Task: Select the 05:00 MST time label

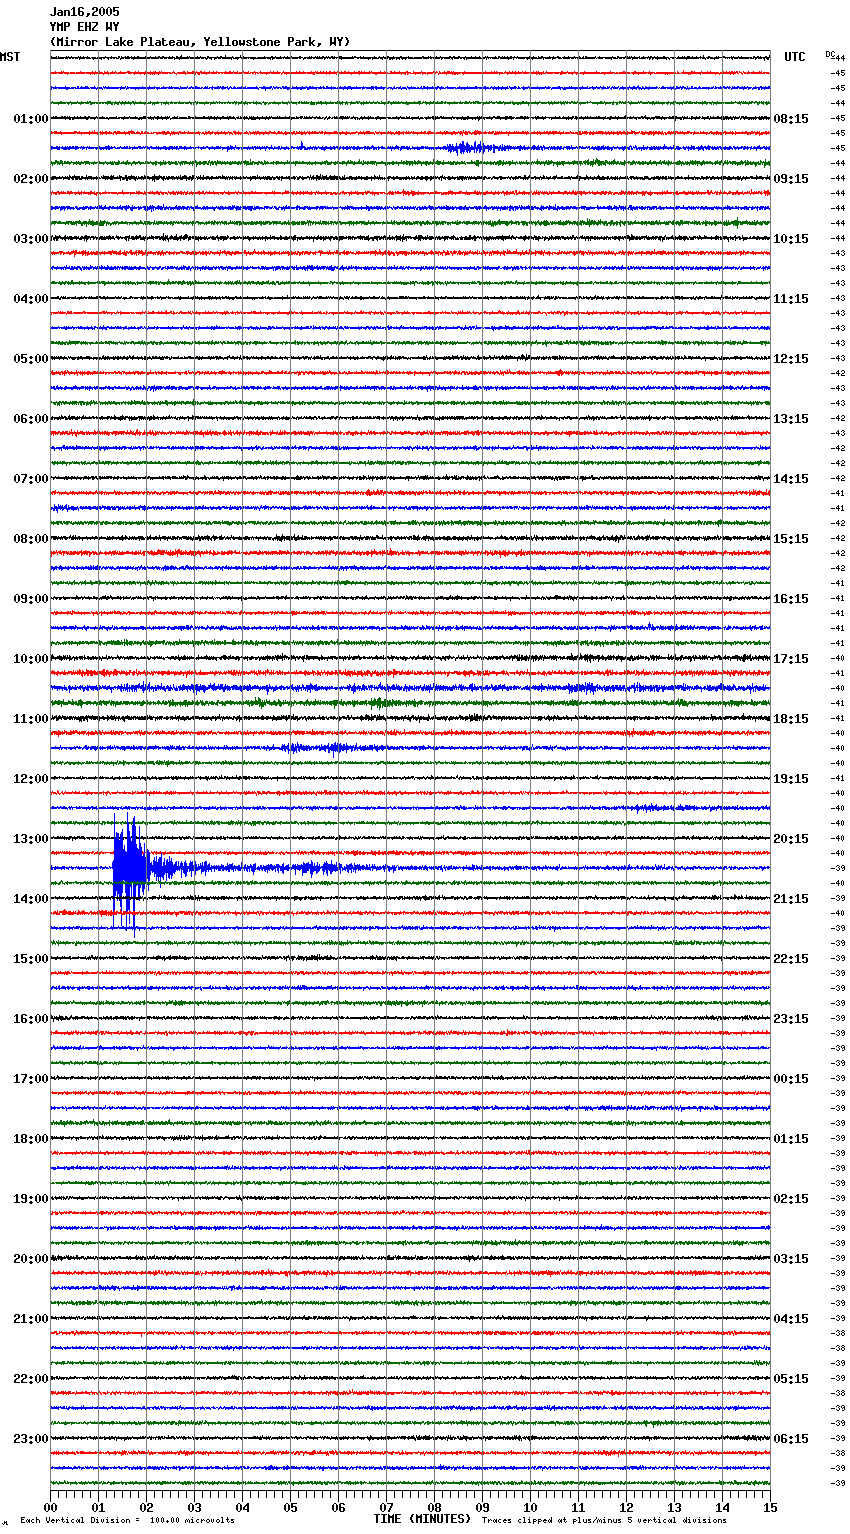Action: pyautogui.click(x=31, y=359)
